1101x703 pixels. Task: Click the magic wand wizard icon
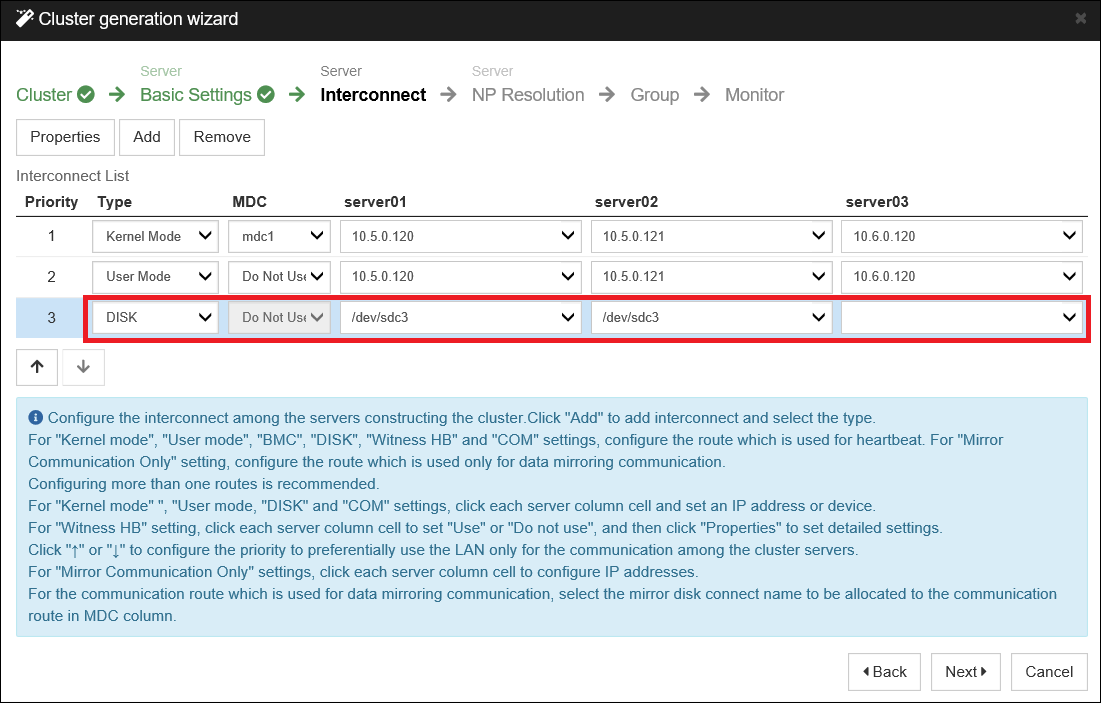click(24, 19)
